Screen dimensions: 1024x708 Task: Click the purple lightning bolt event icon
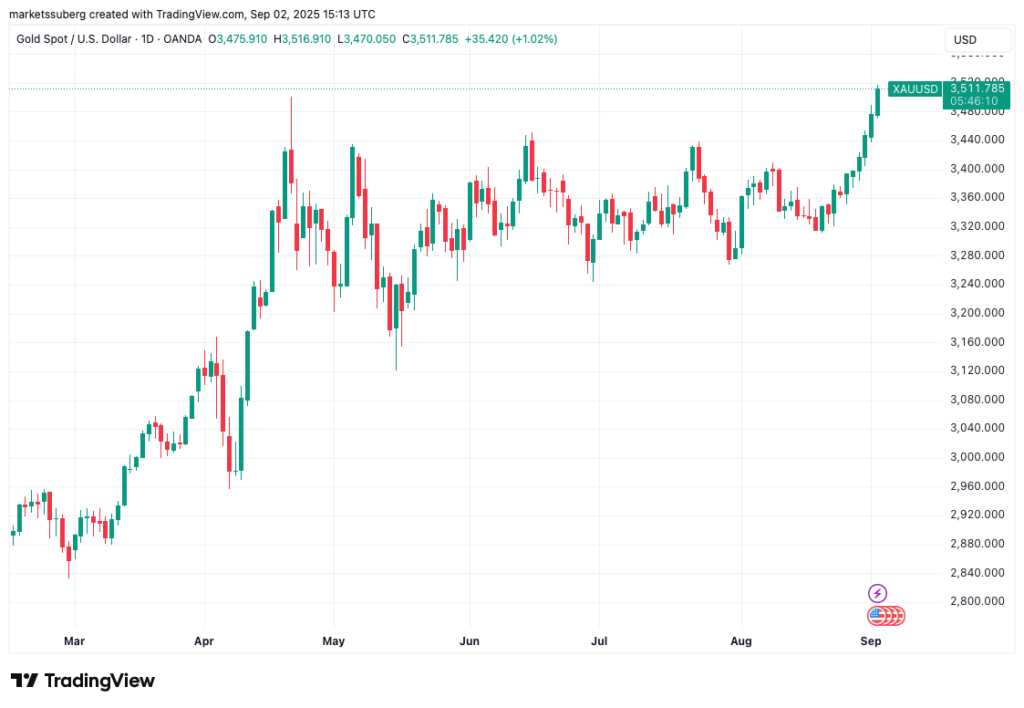click(x=877, y=593)
